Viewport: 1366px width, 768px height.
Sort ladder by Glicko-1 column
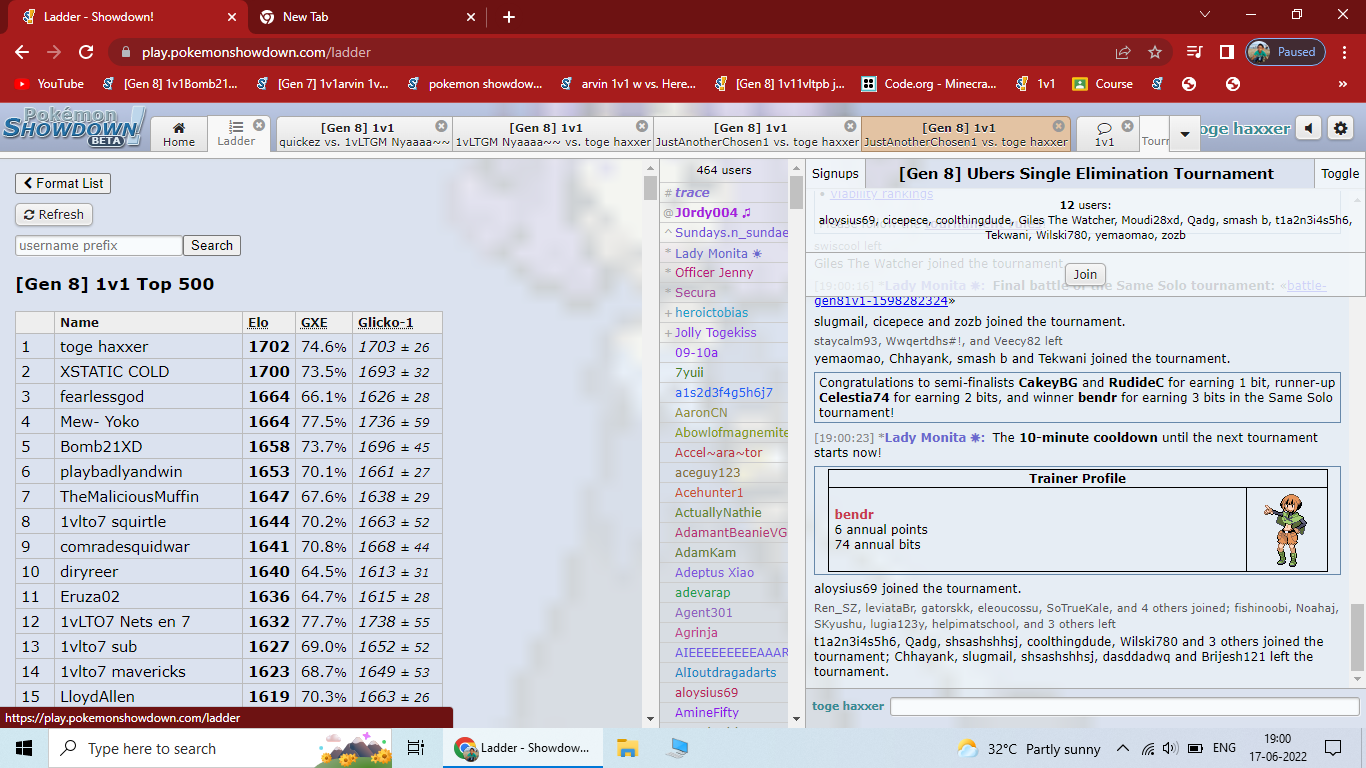tap(386, 322)
